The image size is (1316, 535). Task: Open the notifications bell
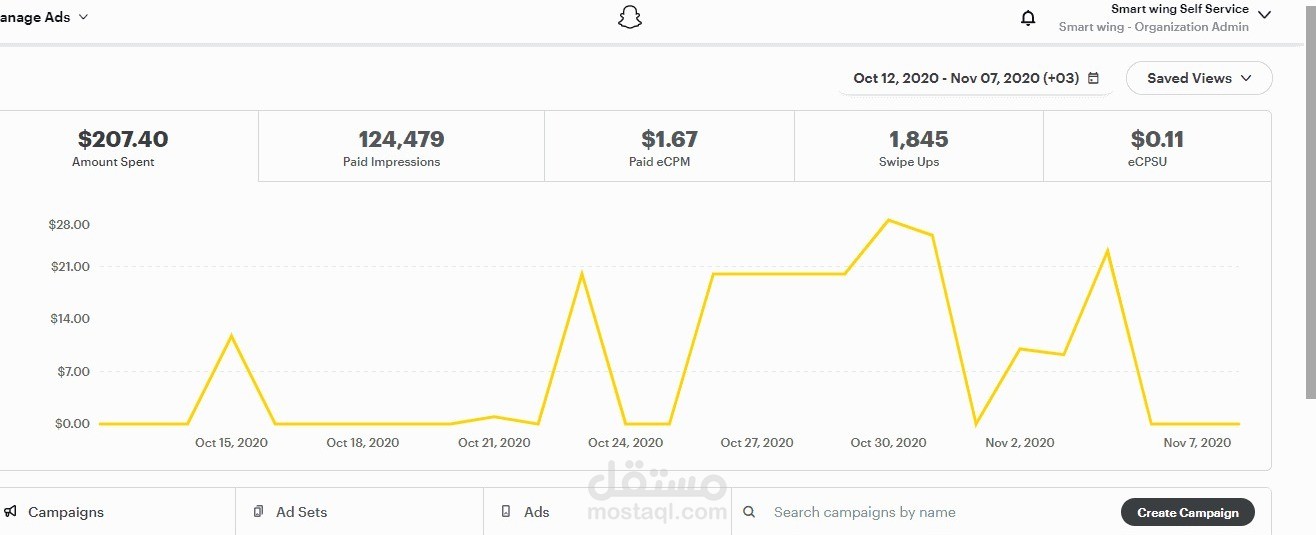(1028, 18)
